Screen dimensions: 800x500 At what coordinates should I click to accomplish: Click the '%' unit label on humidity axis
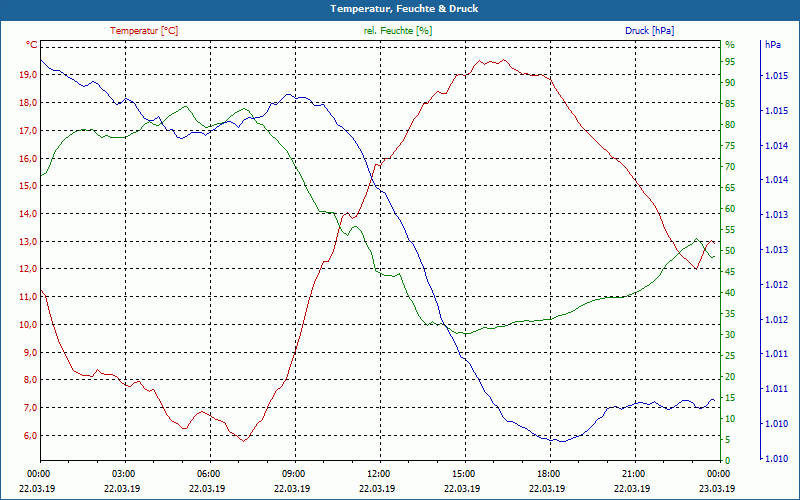[730, 45]
